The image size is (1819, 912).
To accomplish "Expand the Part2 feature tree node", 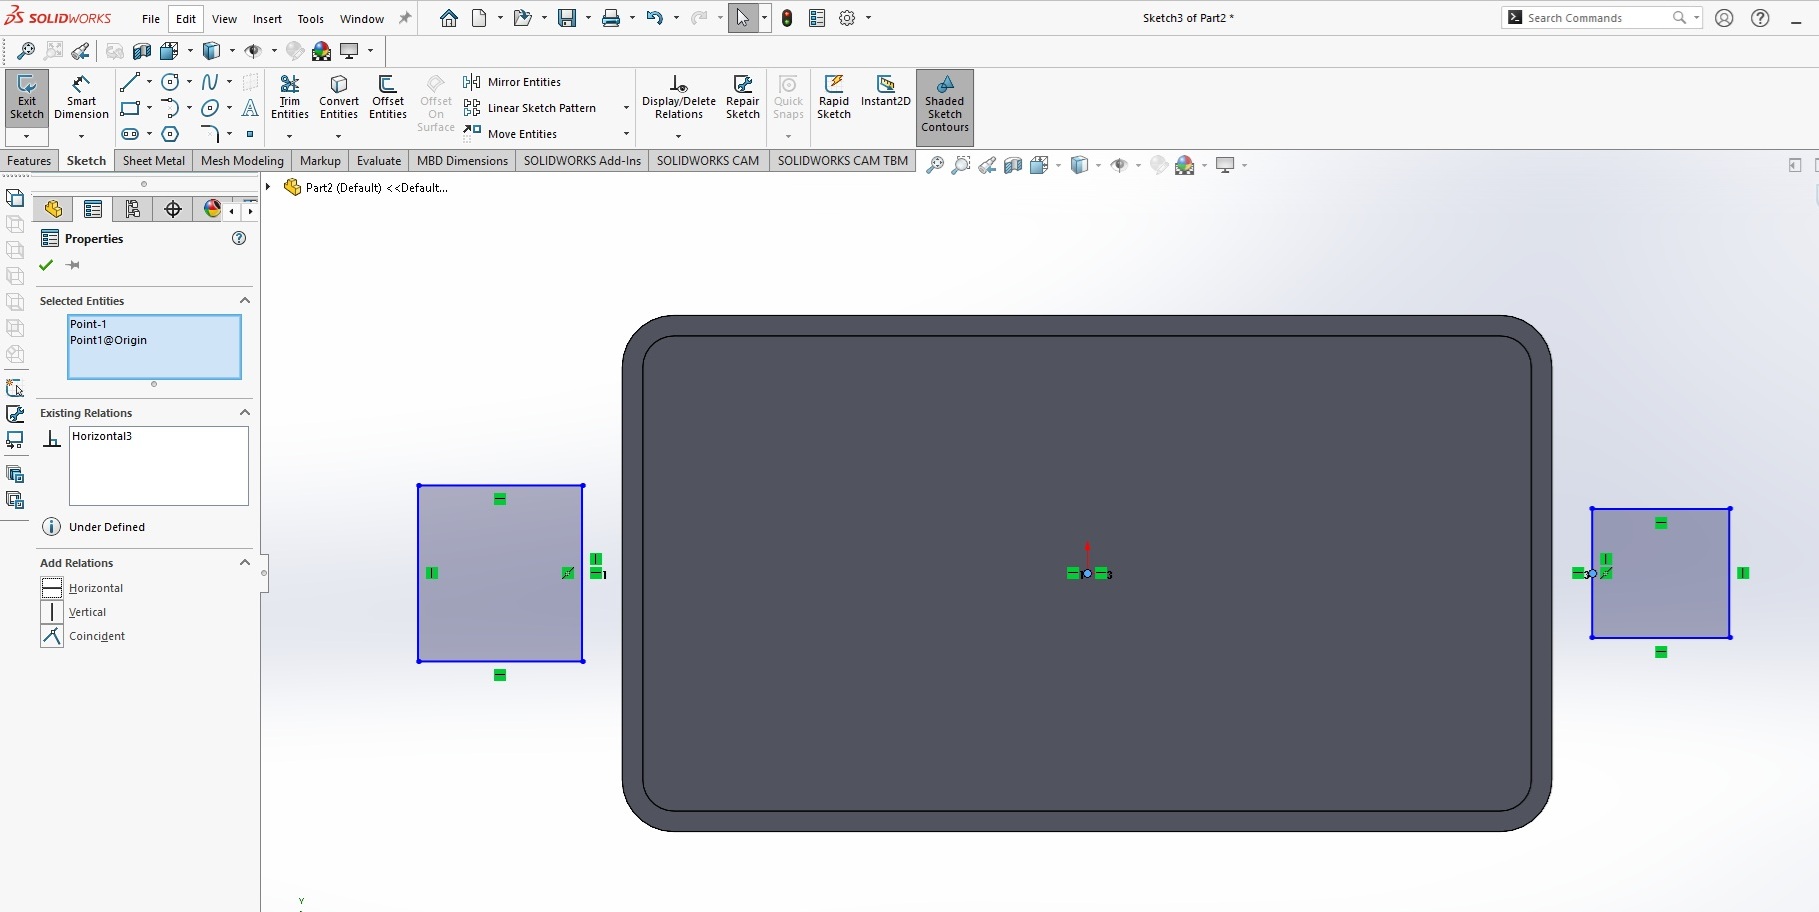I will click(x=268, y=187).
